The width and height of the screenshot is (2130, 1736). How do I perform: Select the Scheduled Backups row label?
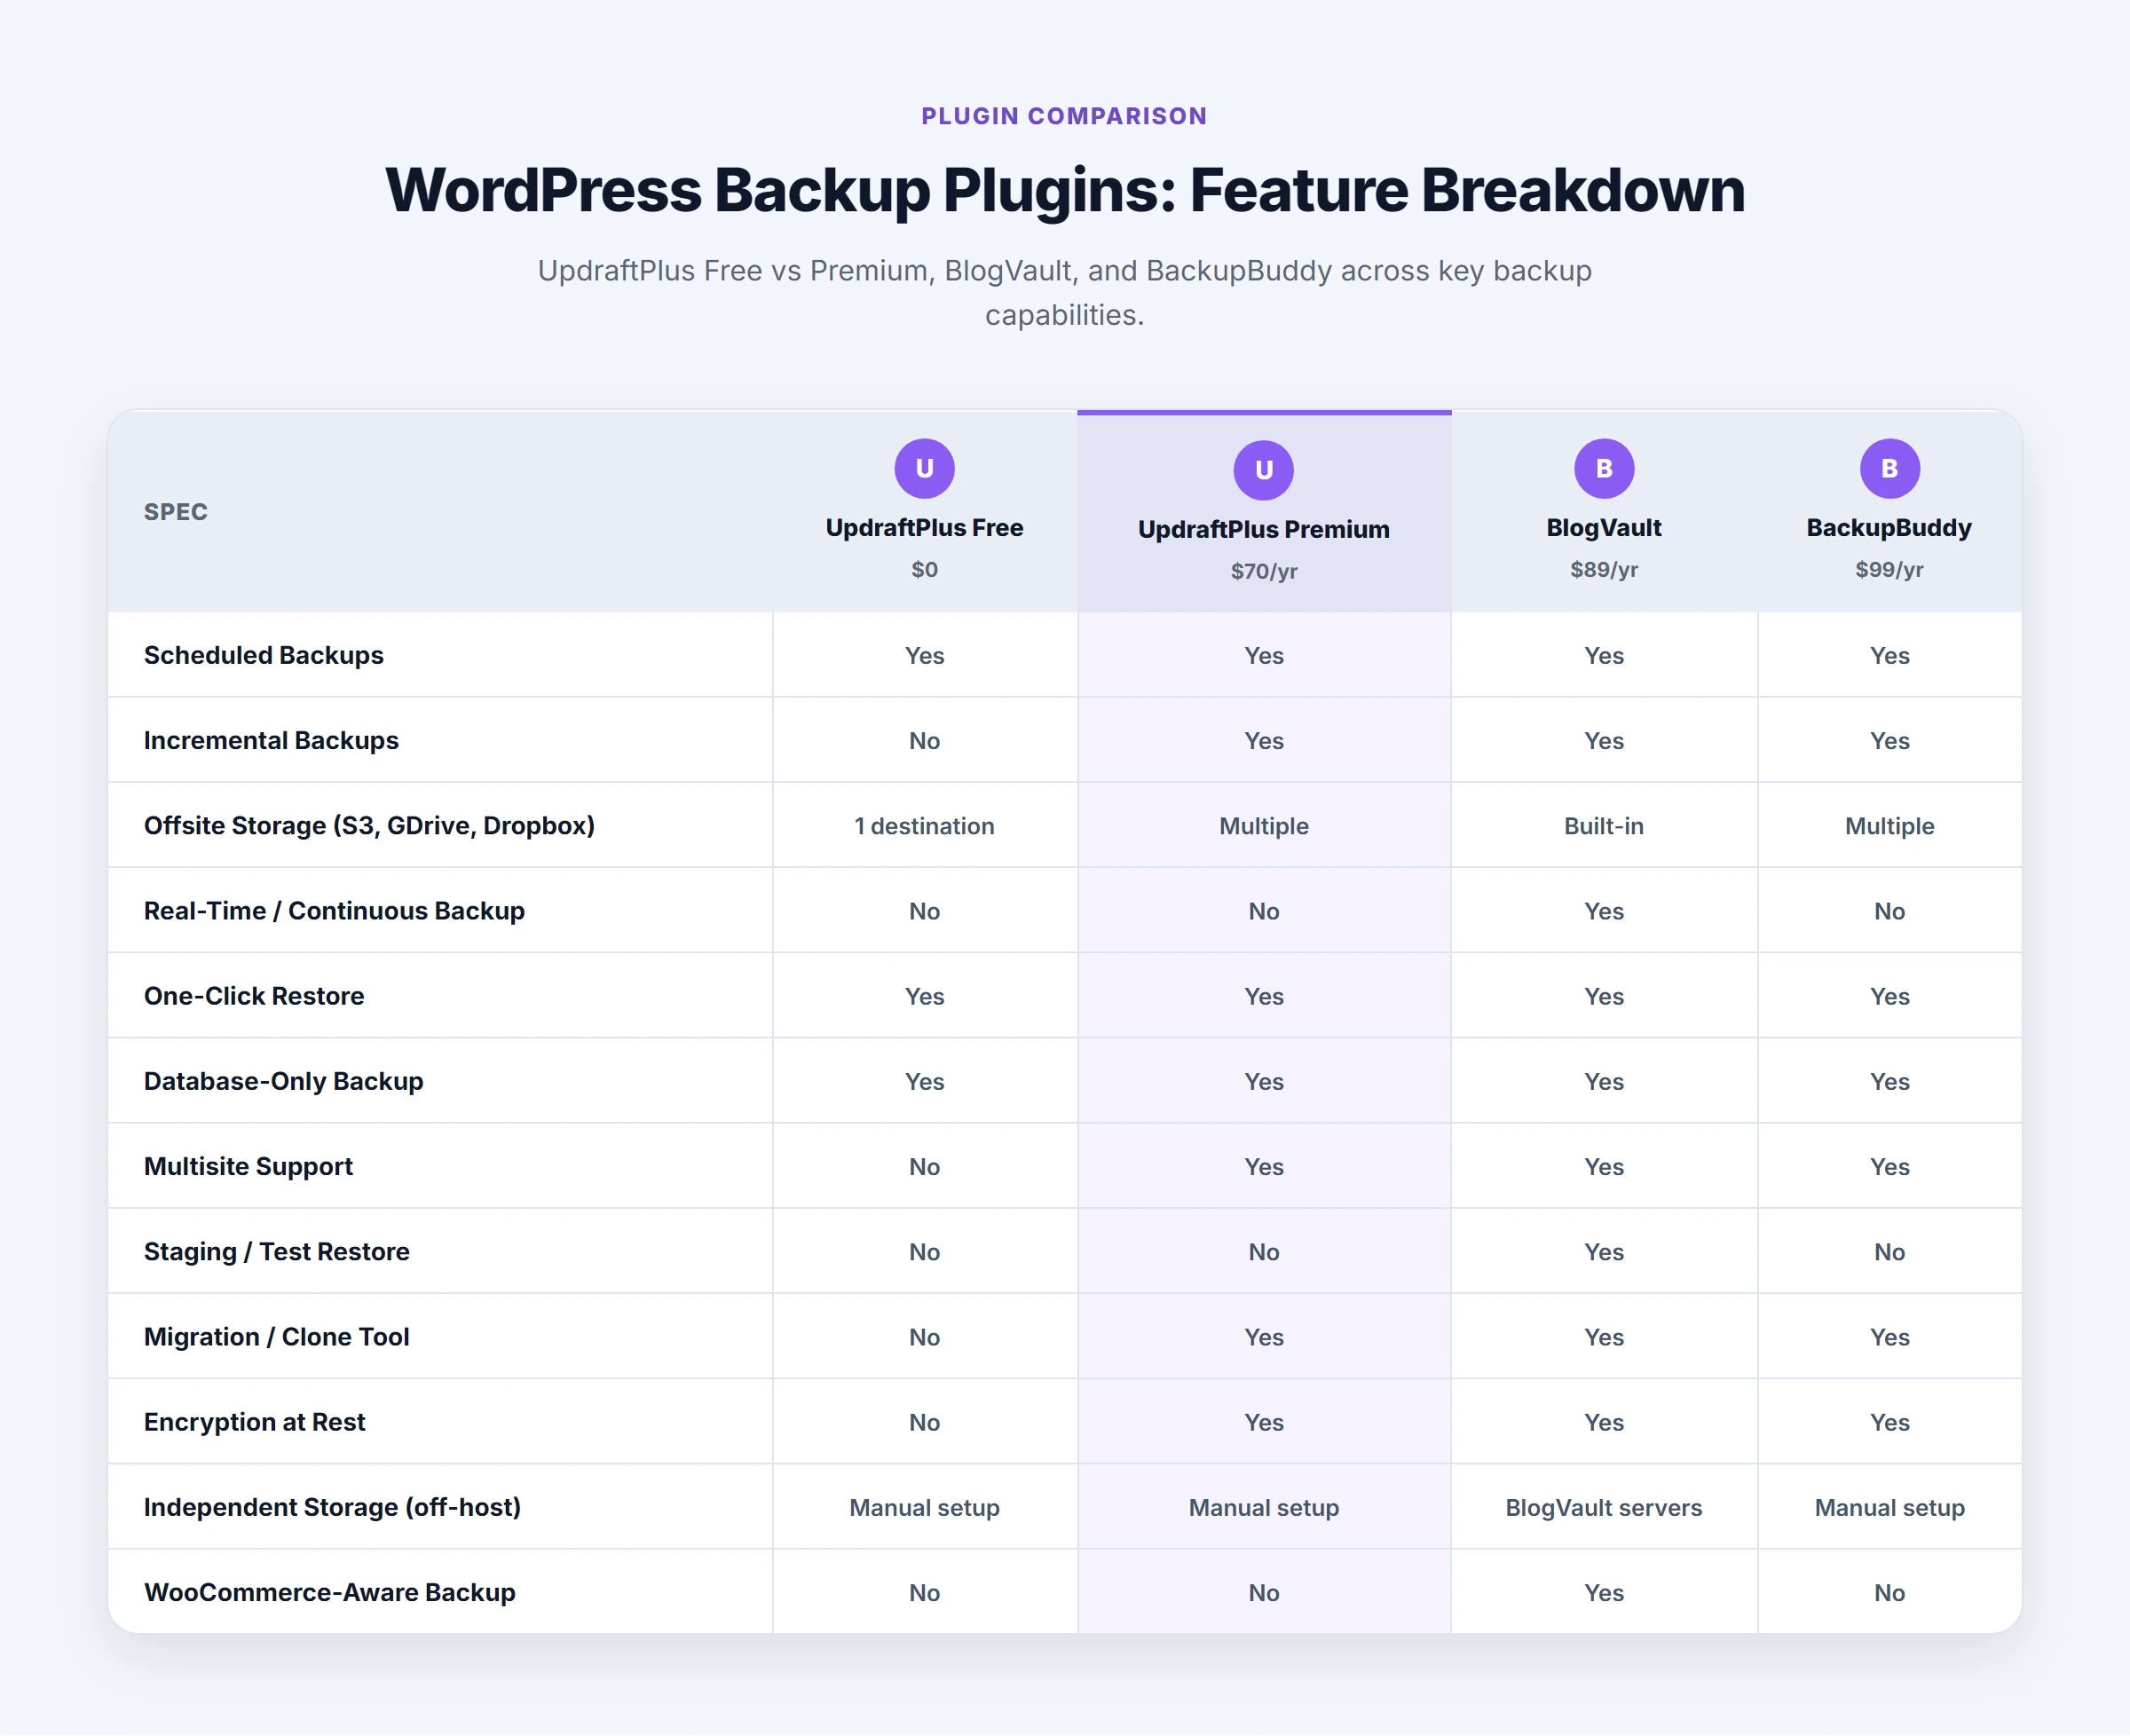264,655
